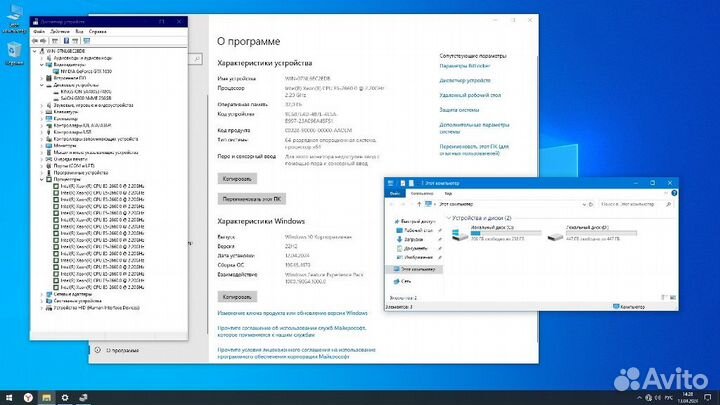Click the Up arrow in Explorer navigation bar
Viewport: 720px width, 405px height.
coord(419,204)
